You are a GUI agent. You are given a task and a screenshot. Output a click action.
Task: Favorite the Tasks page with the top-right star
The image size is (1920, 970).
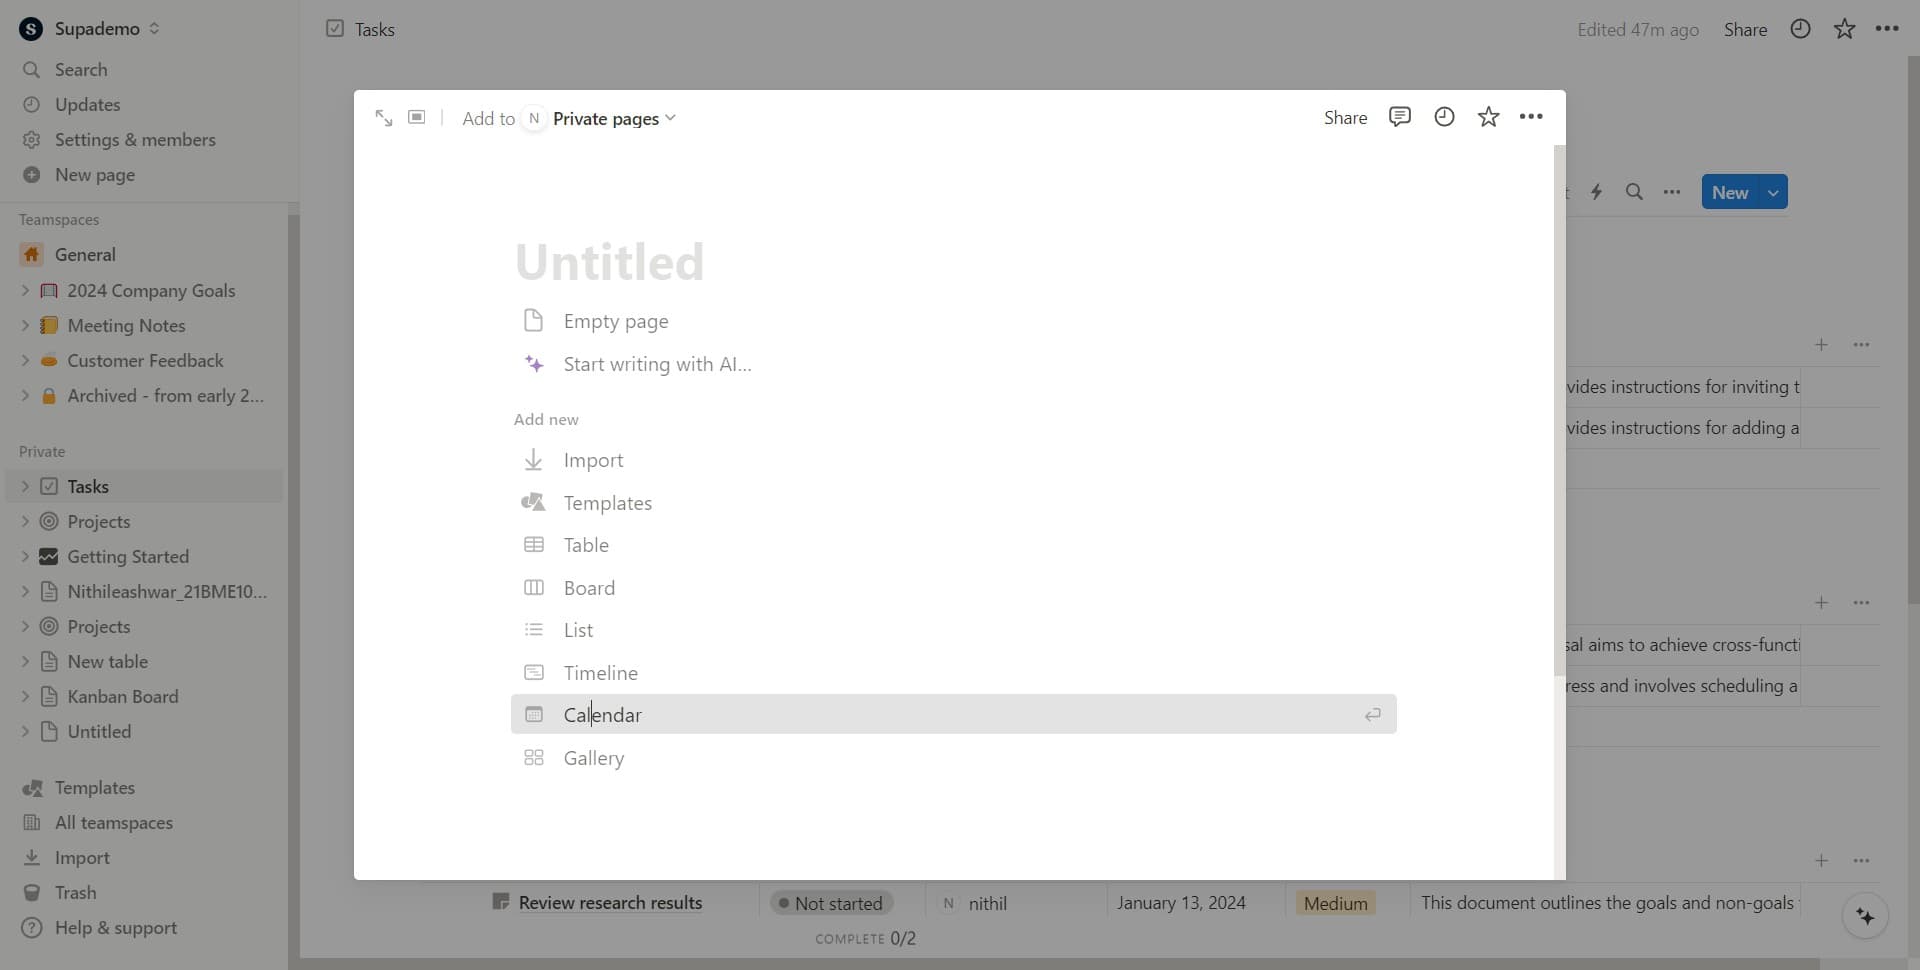tap(1843, 29)
